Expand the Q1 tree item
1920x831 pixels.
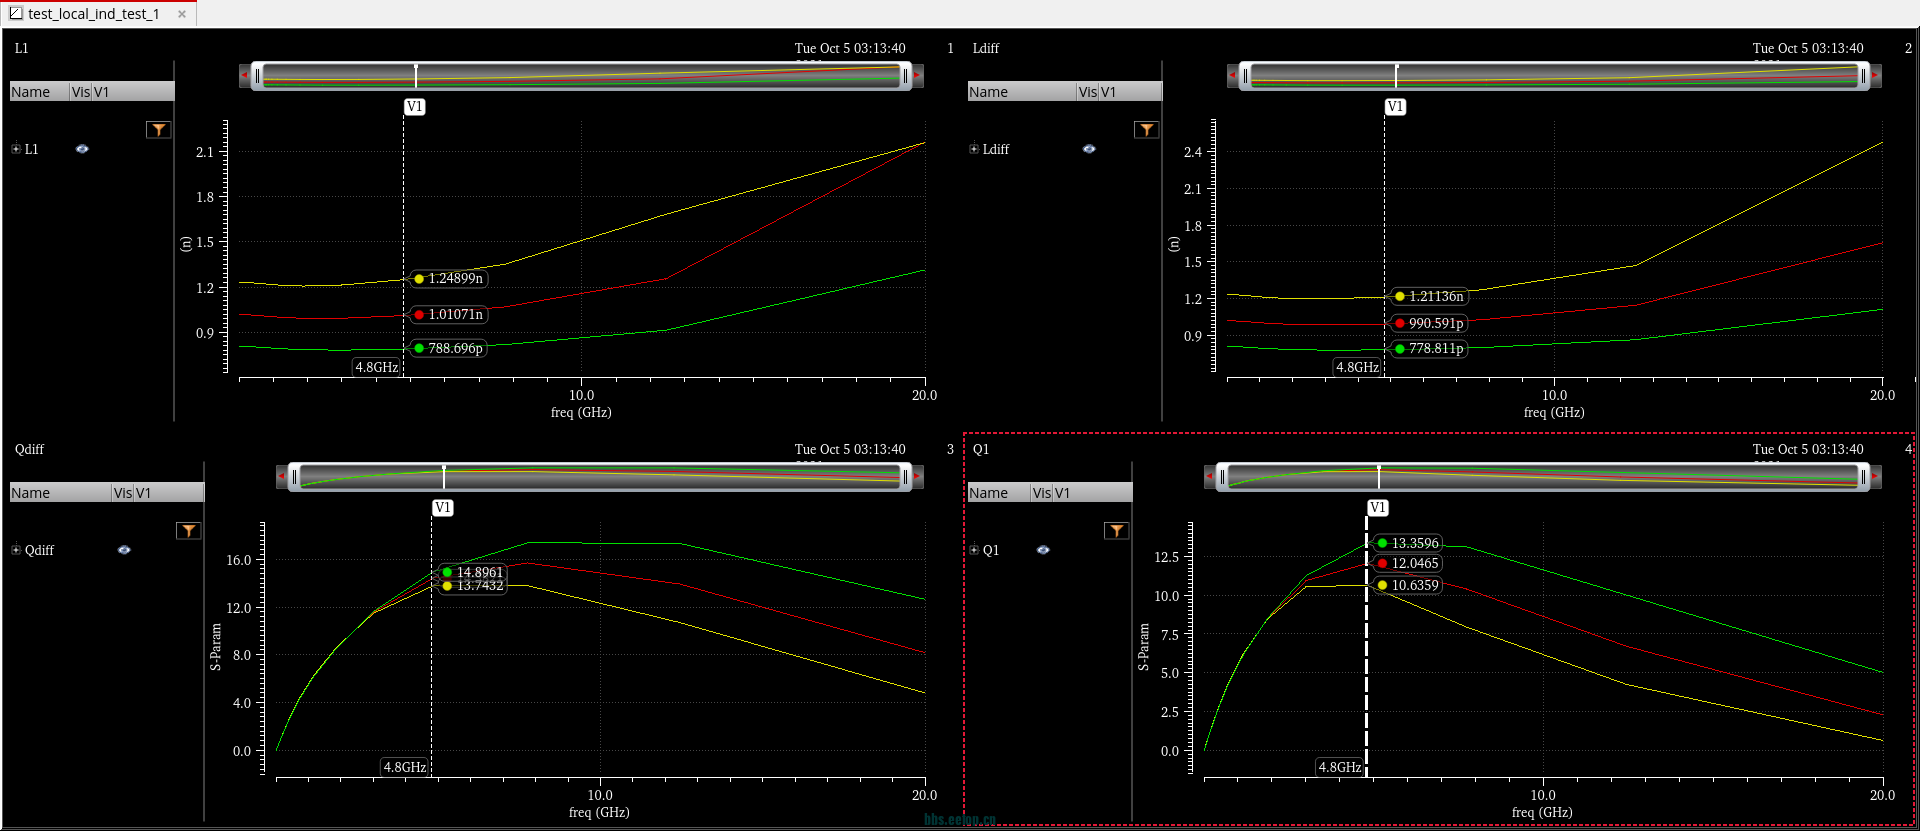coord(974,550)
